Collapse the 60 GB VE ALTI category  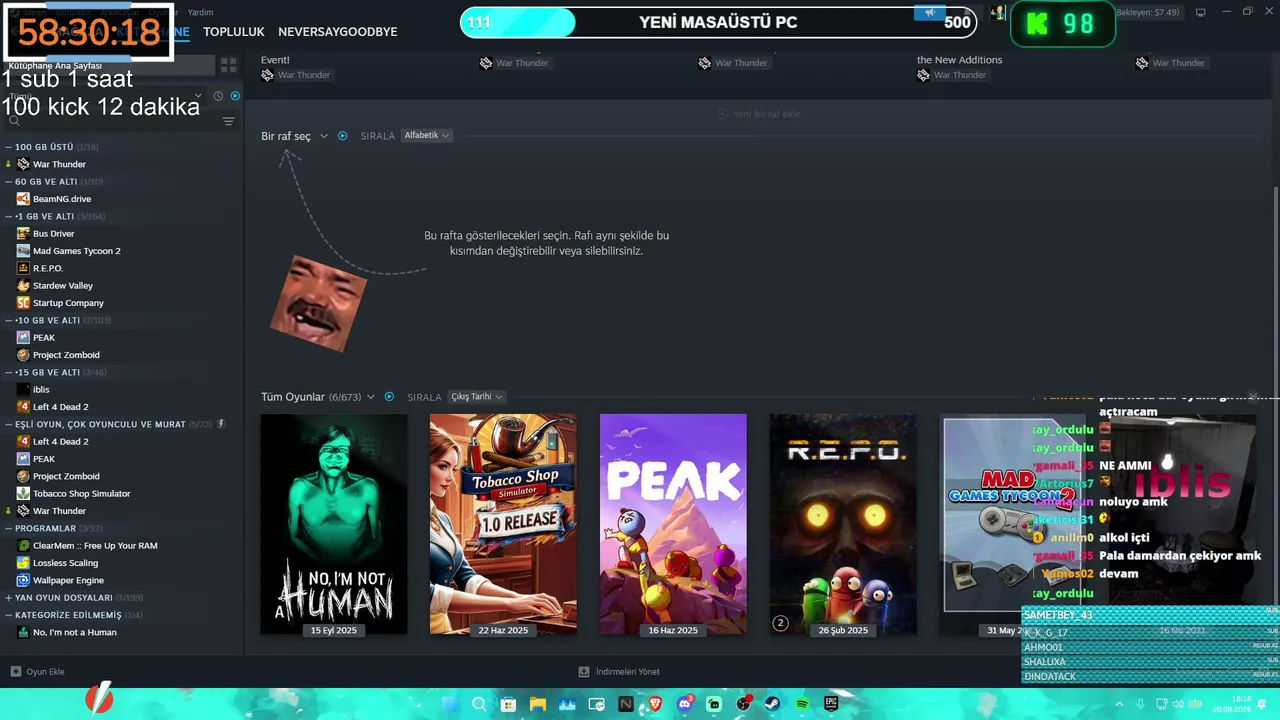pos(9,182)
